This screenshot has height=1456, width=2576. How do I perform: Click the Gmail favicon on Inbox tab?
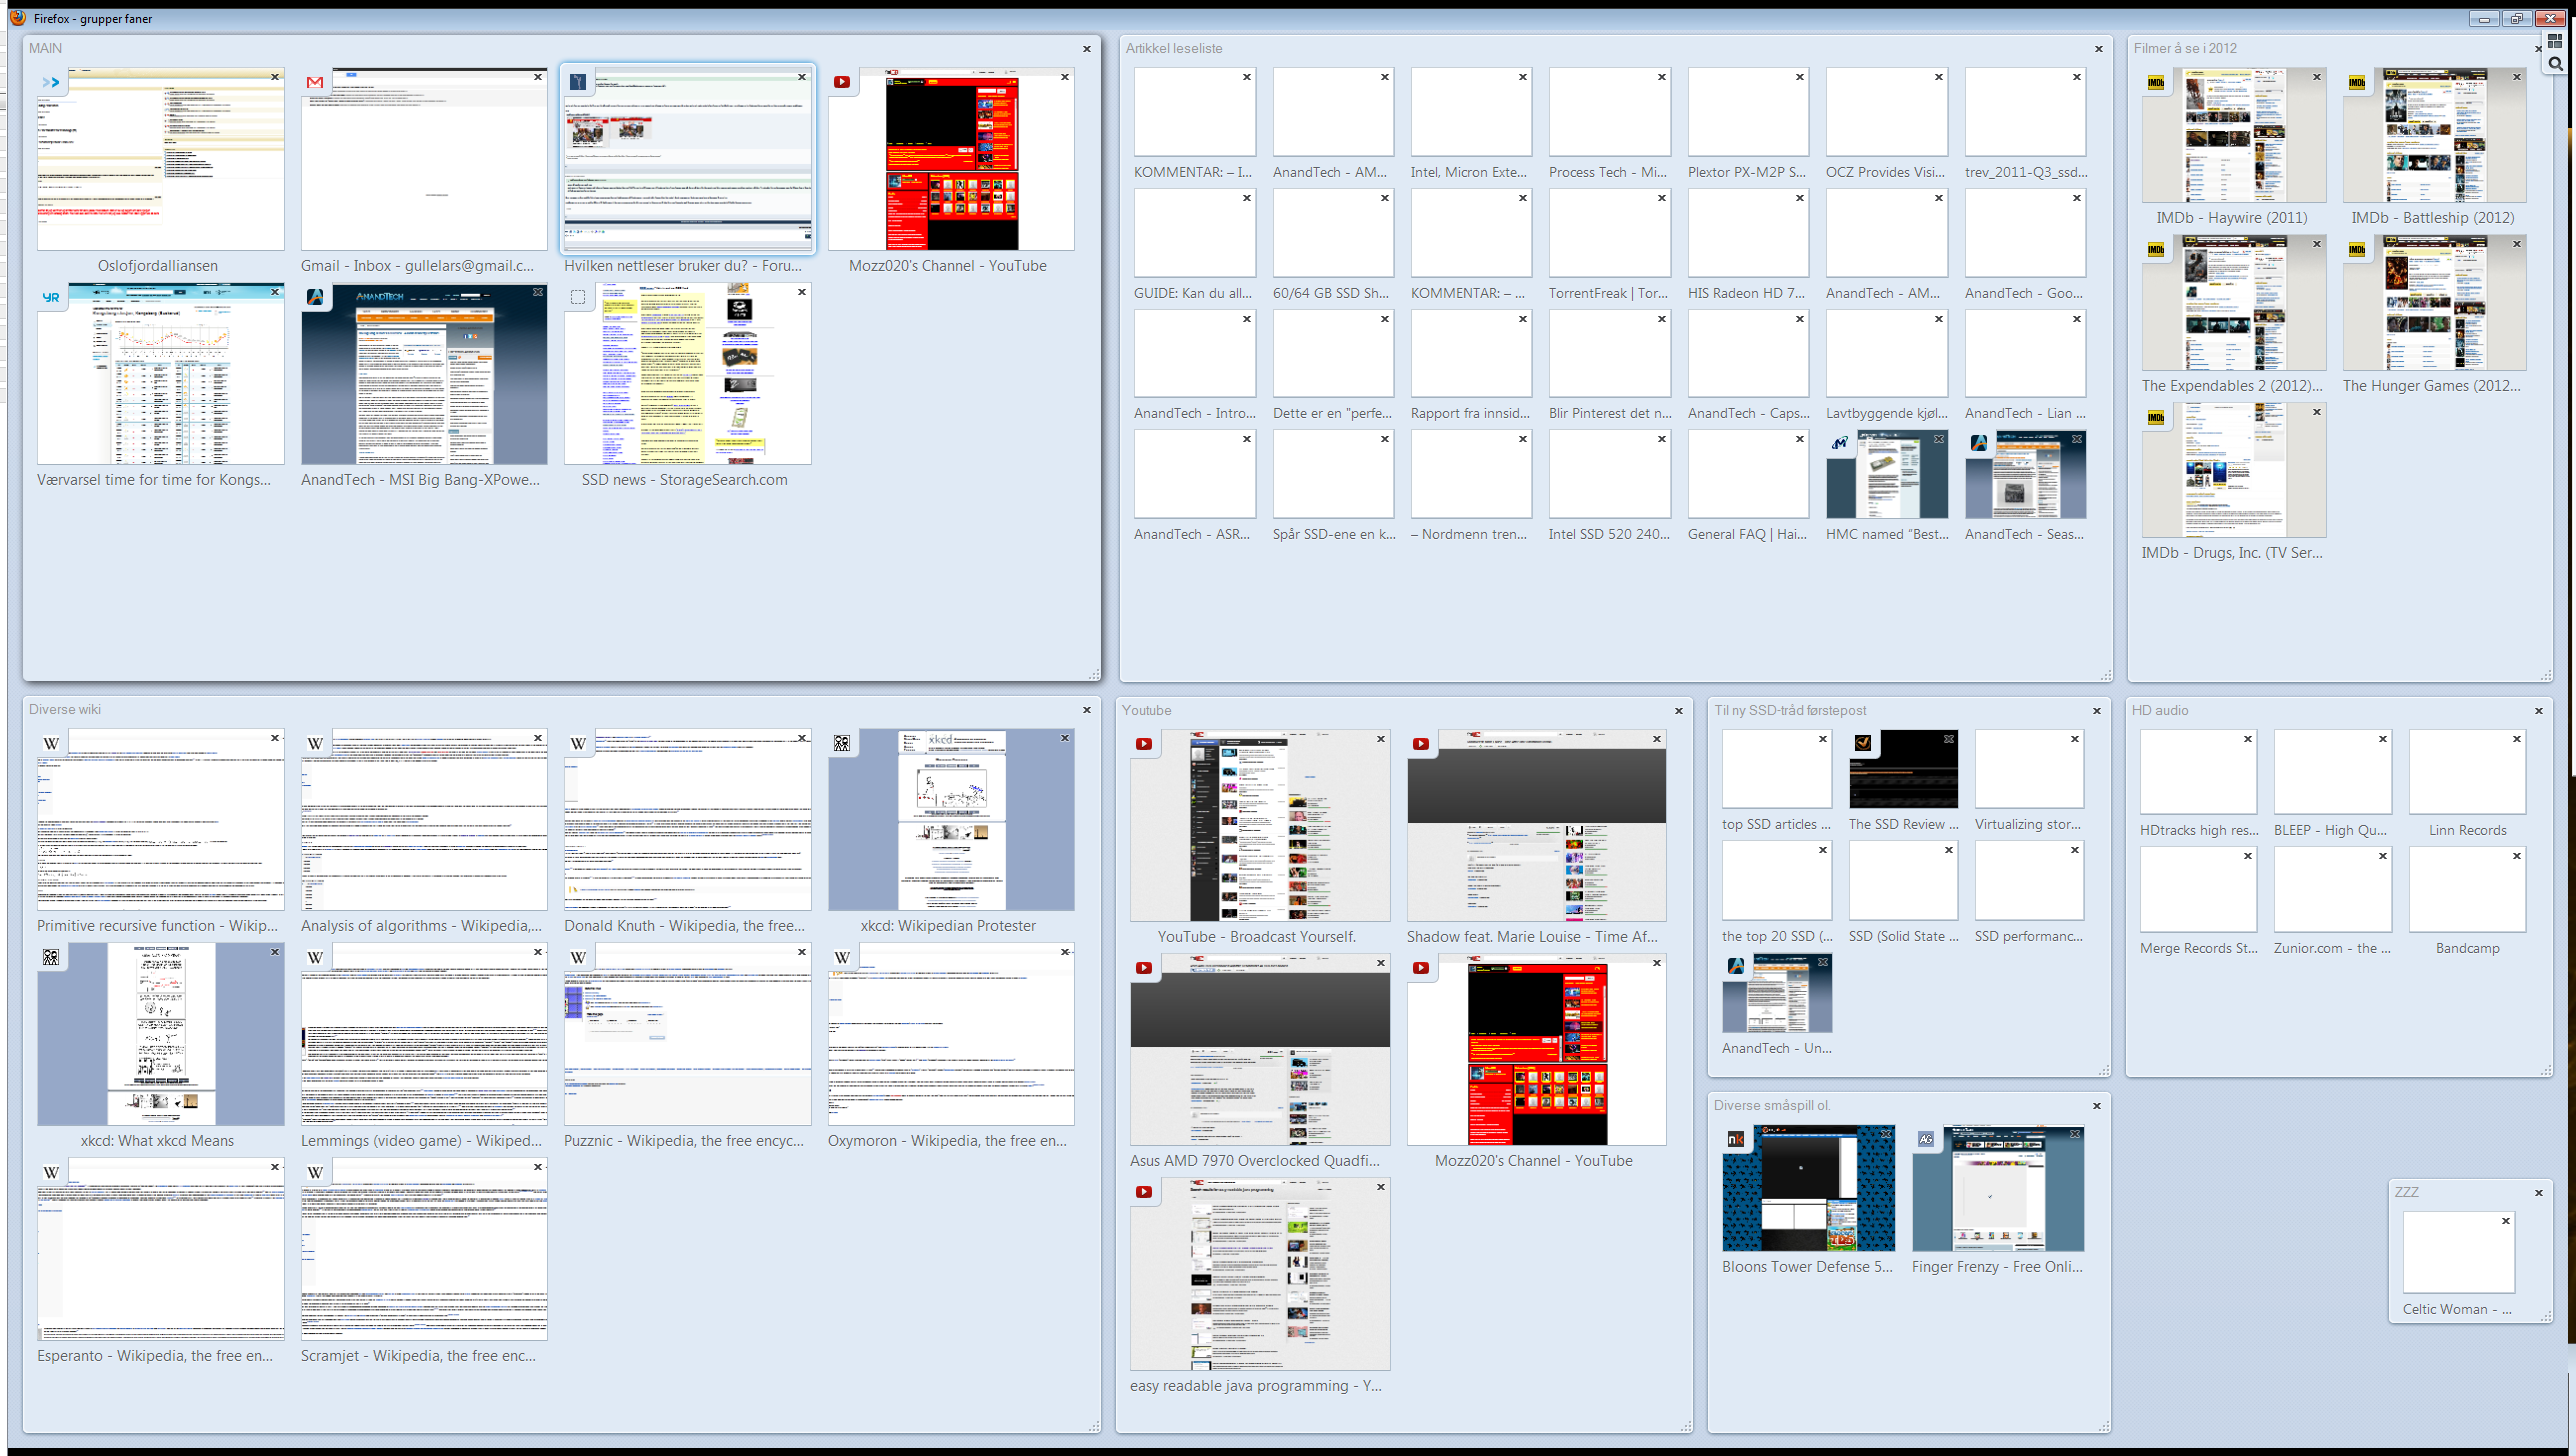315,82
